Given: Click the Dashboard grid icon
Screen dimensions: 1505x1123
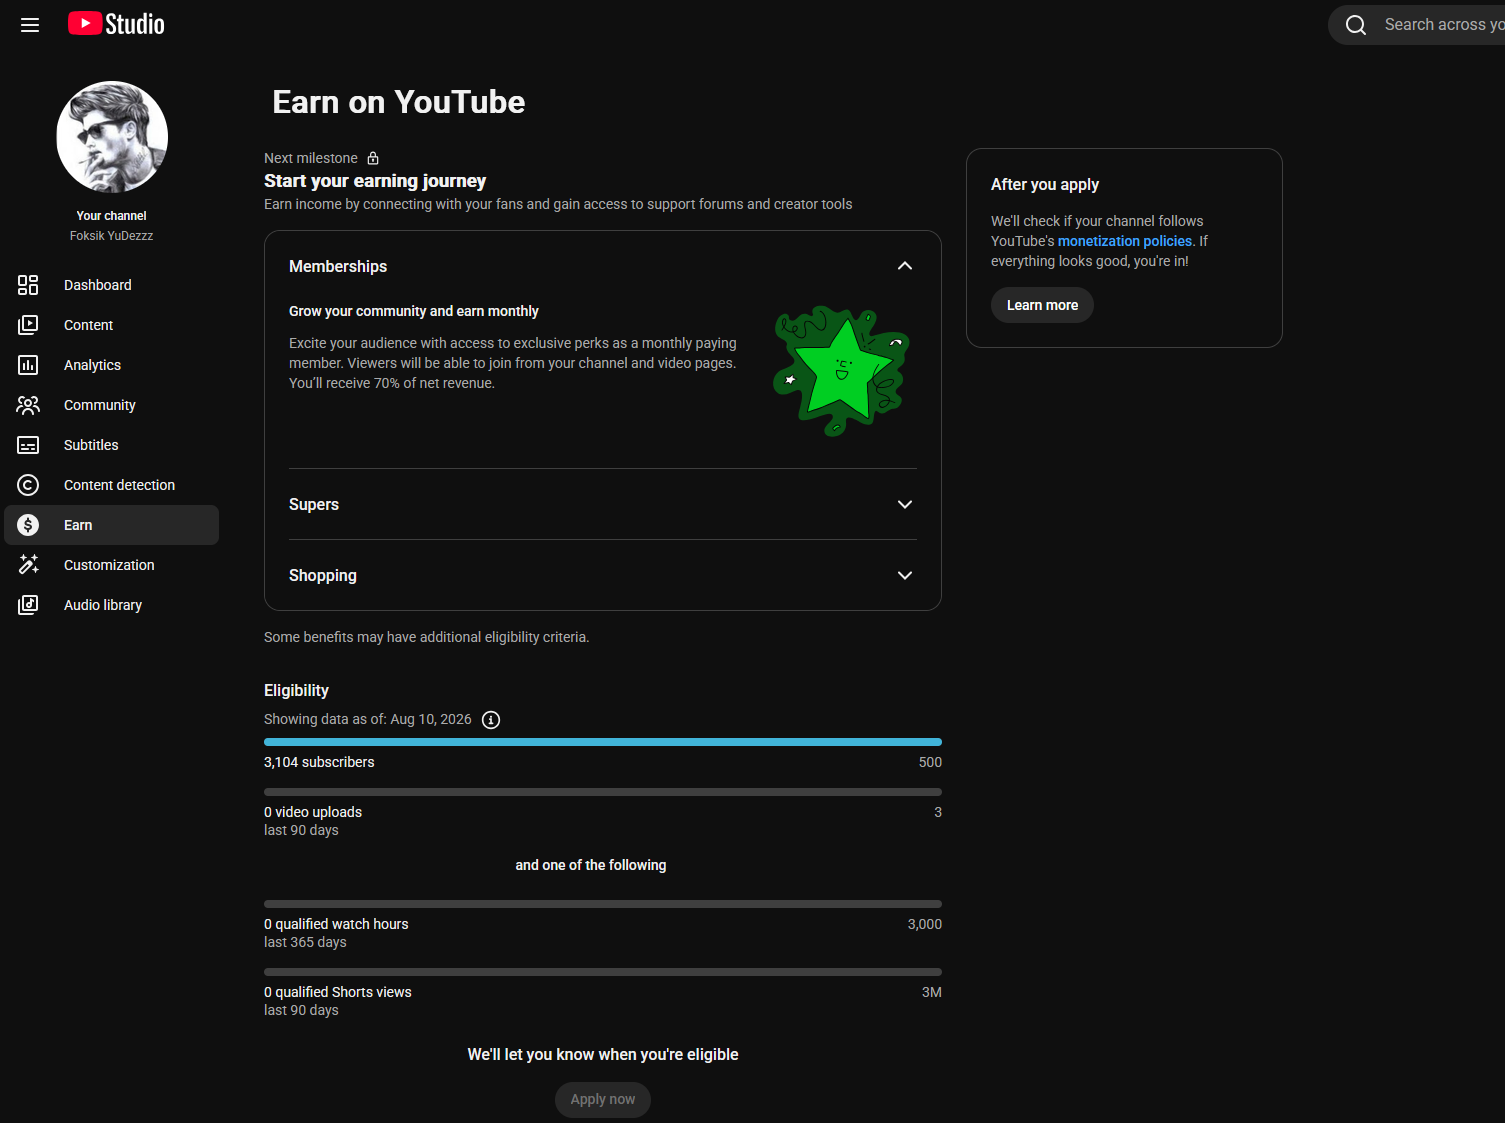Looking at the screenshot, I should click(x=28, y=285).
